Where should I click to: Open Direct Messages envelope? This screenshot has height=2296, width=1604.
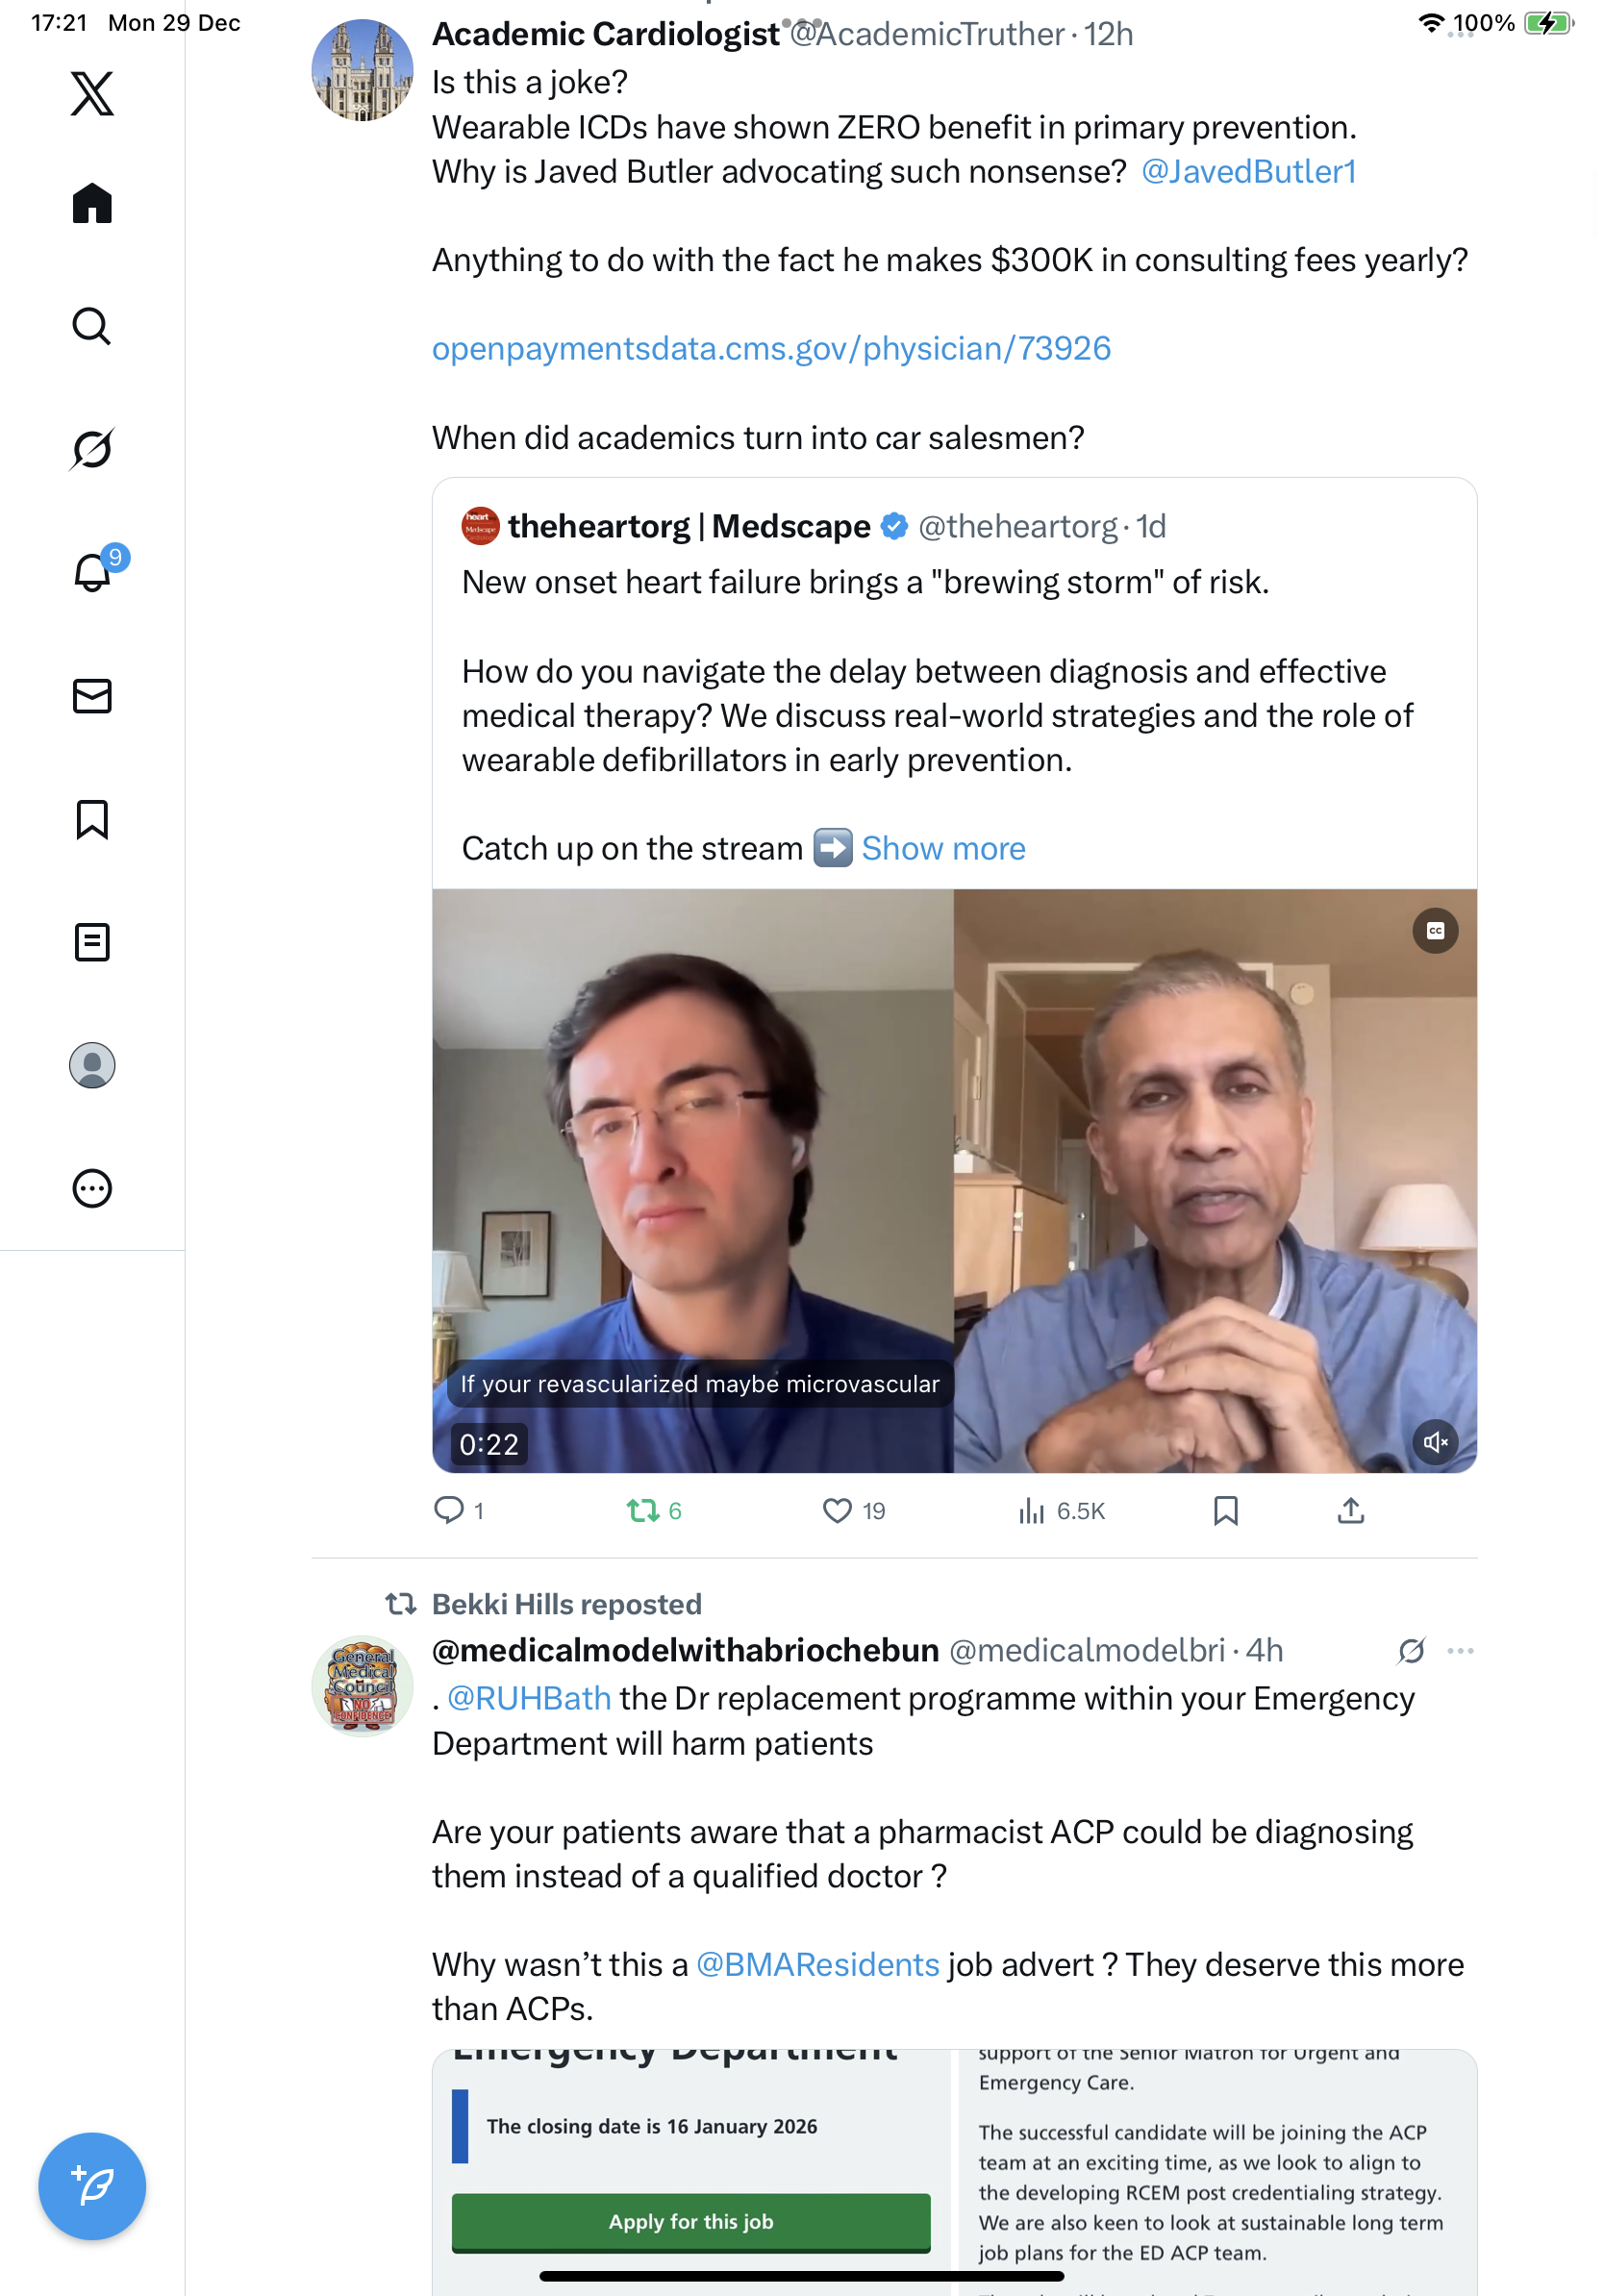pyautogui.click(x=92, y=696)
